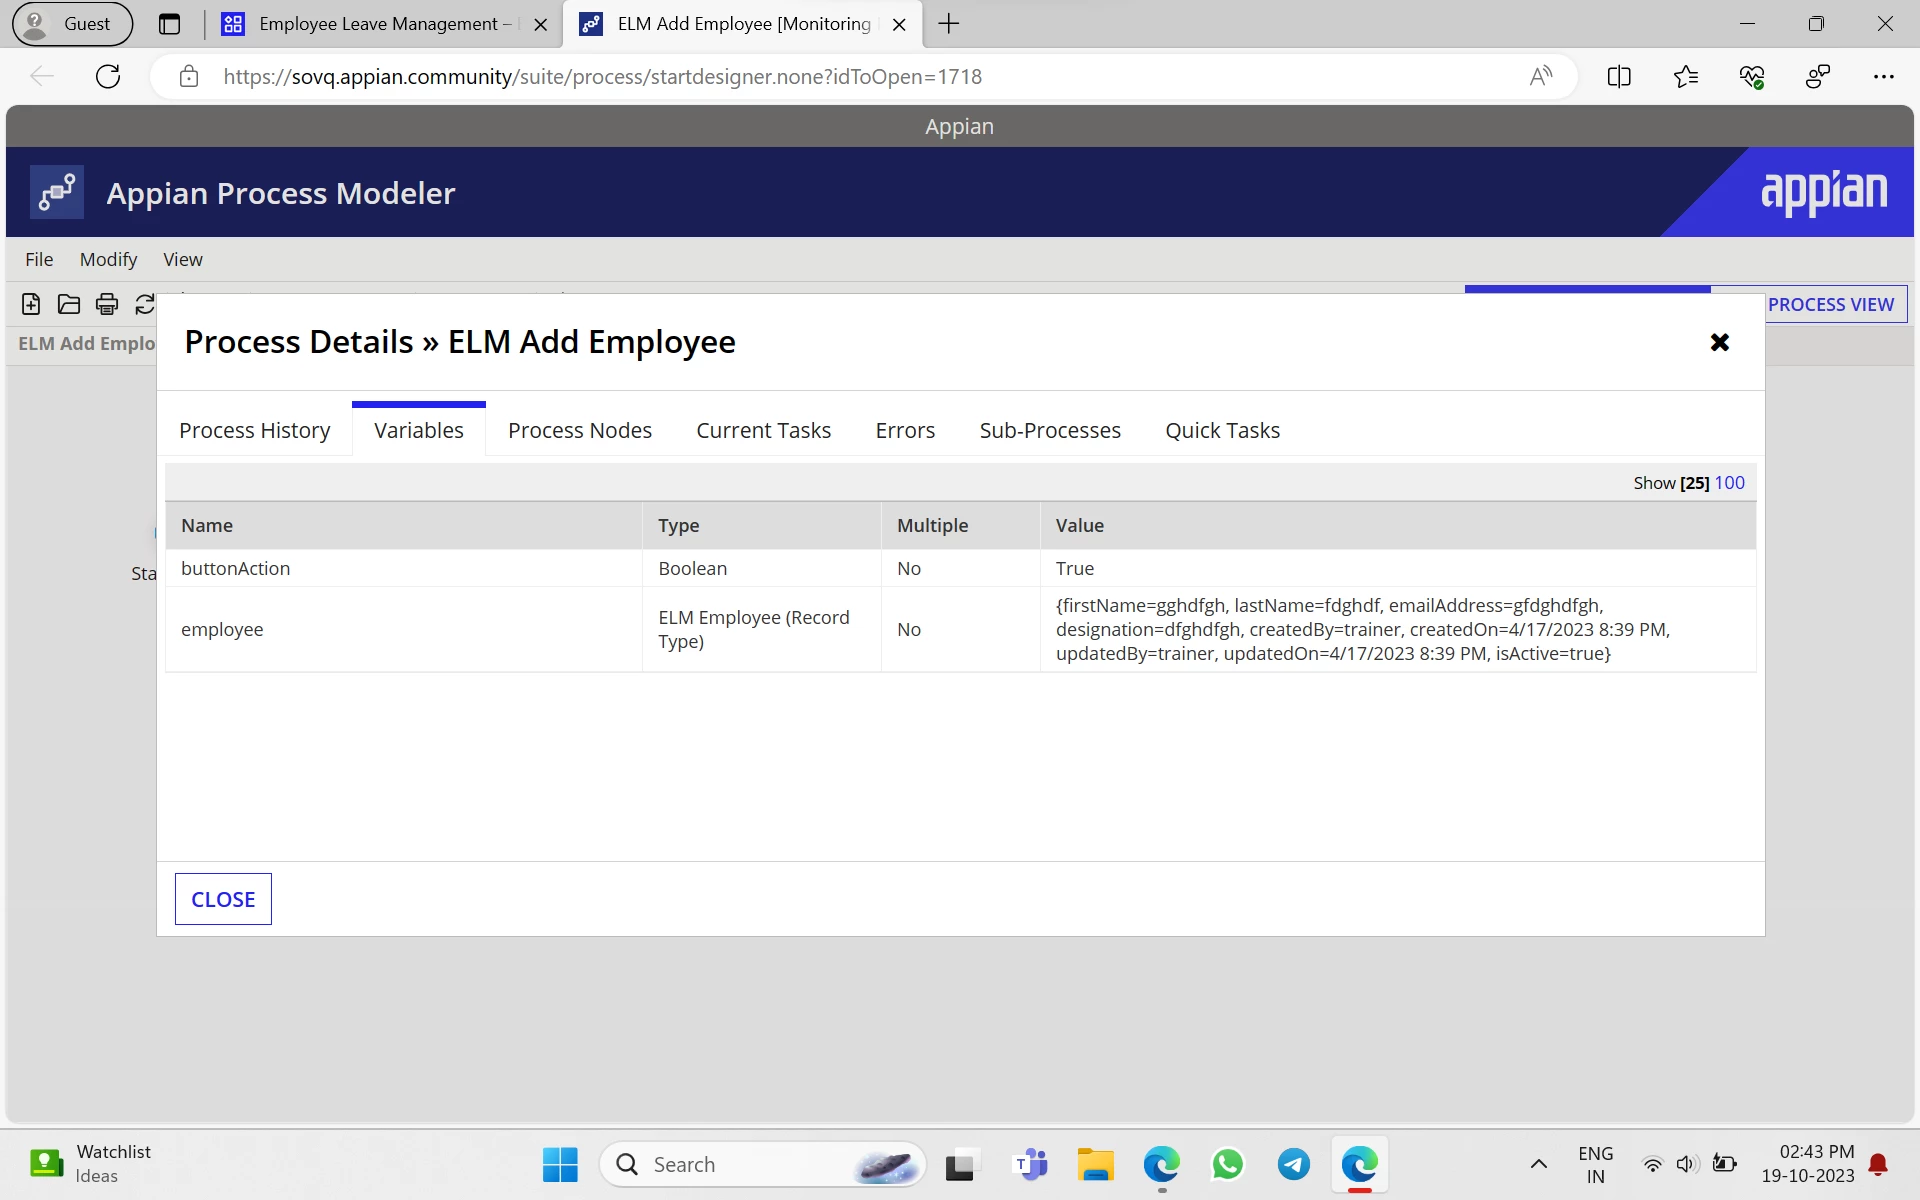The height and width of the screenshot is (1200, 1920).
Task: Close the ELM Add Employee Monitoring tab
Action: [899, 25]
